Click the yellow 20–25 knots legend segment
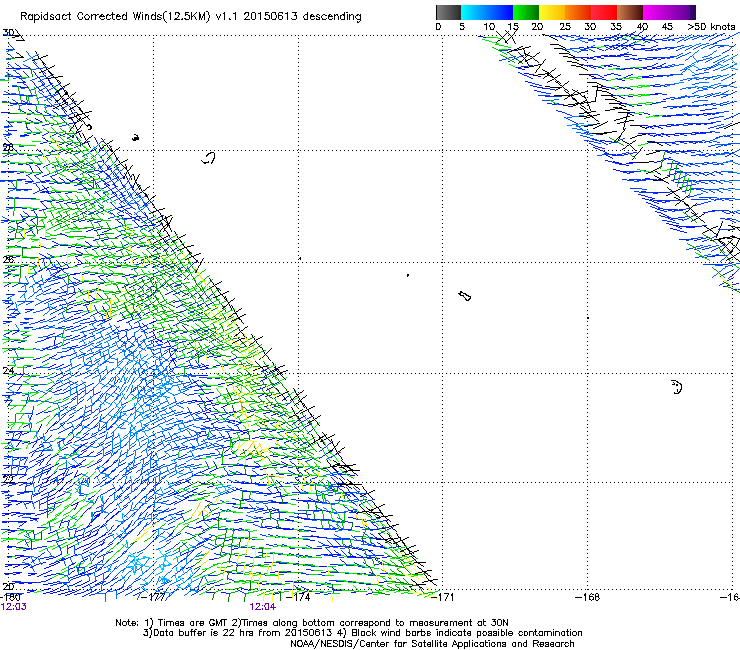Viewport: 740px width, 650px height. pos(552,12)
